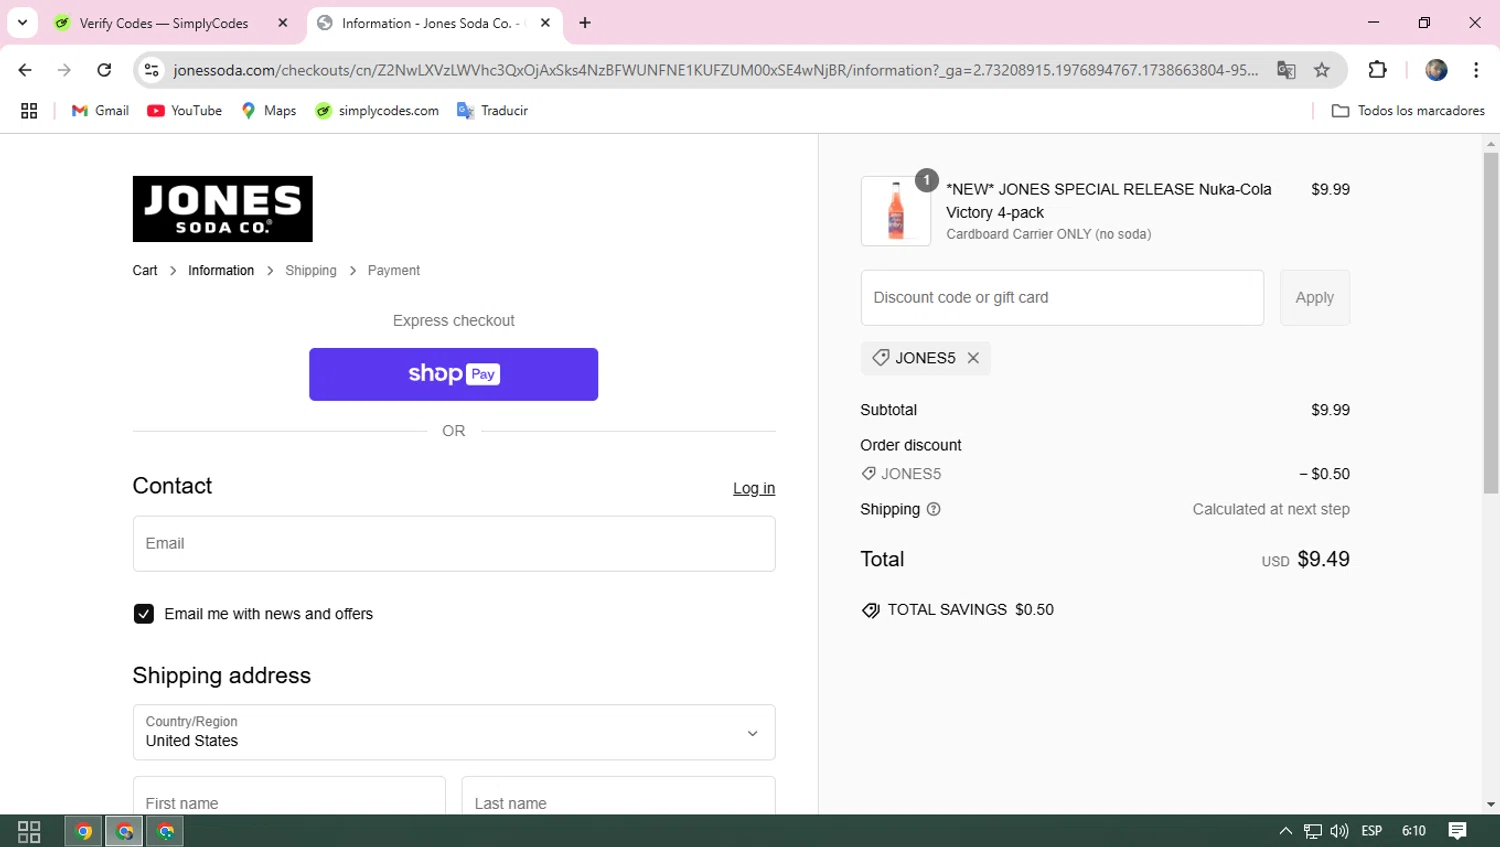This screenshot has width=1500, height=847.
Task: Click the First name field
Action: coord(289,796)
